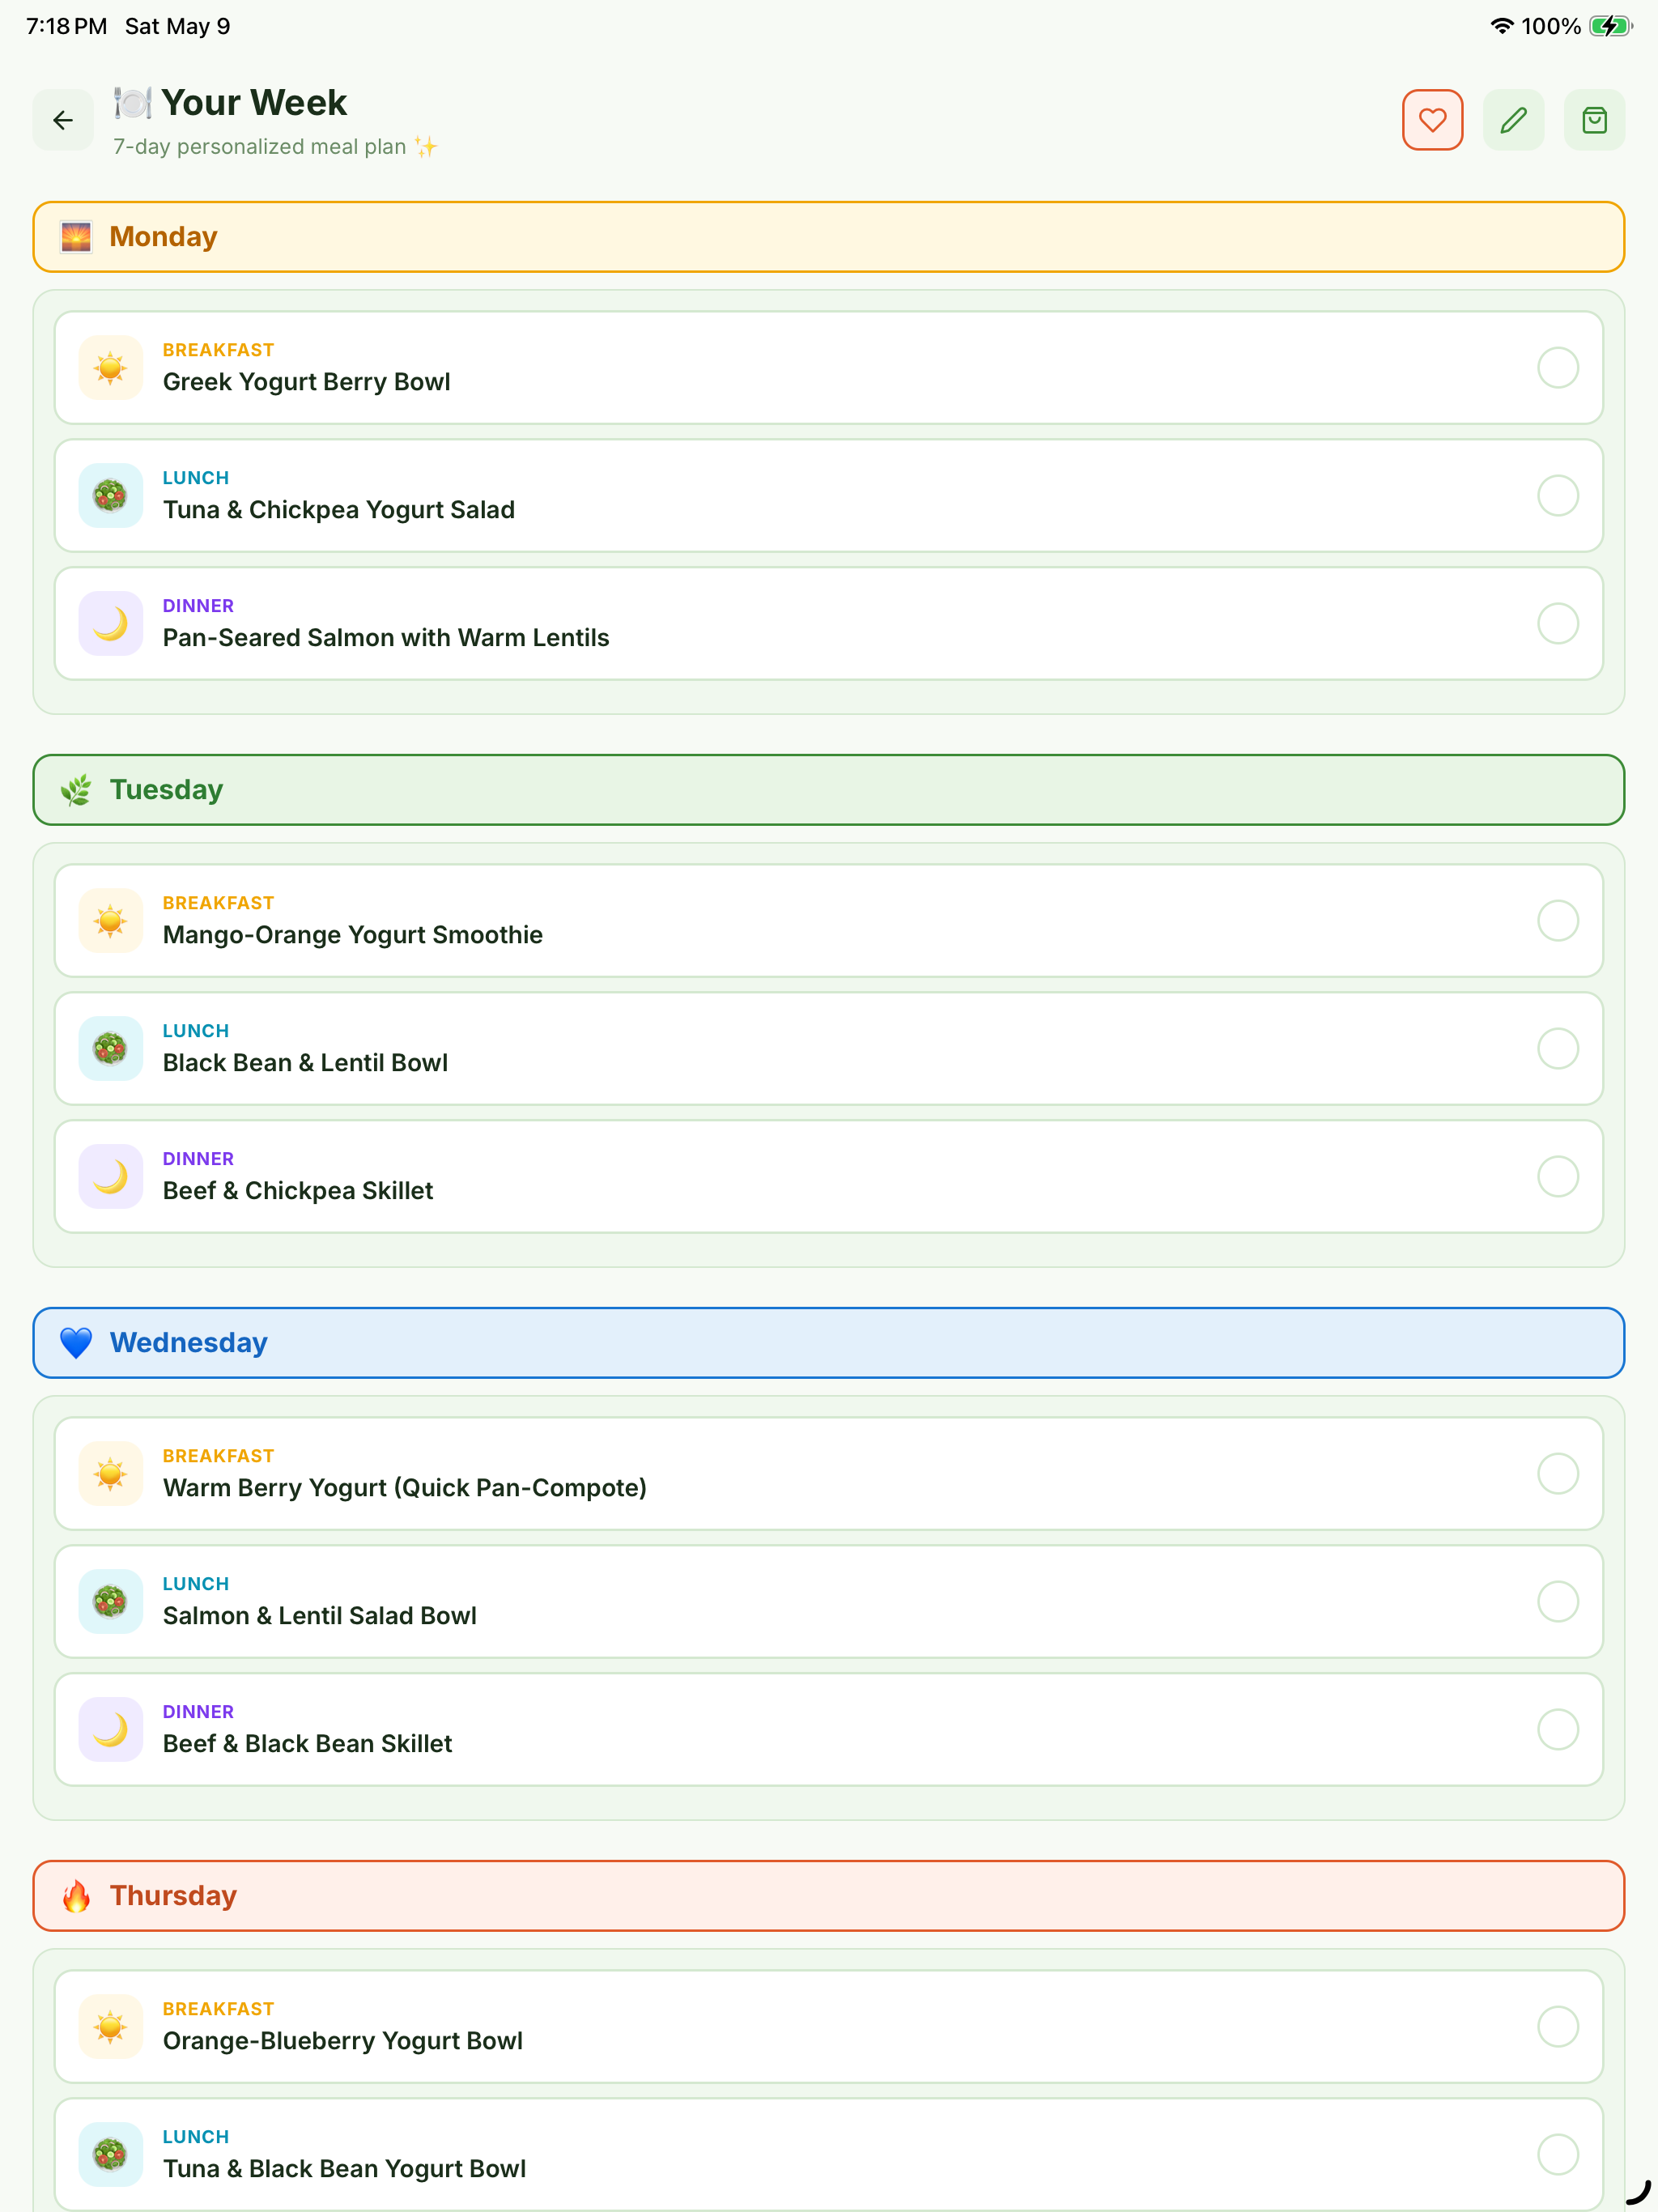Tap the sun icon for Mango-Orange Yogurt Smoothie
Viewport: 1658px width, 2212px height.
click(x=111, y=921)
